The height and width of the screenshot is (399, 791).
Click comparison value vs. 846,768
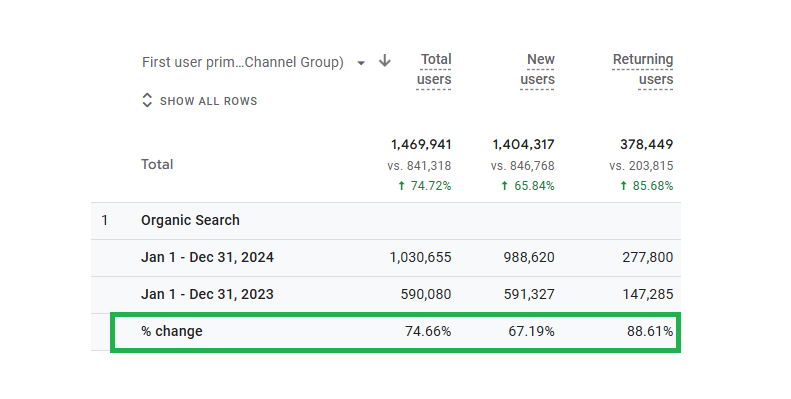coord(523,166)
